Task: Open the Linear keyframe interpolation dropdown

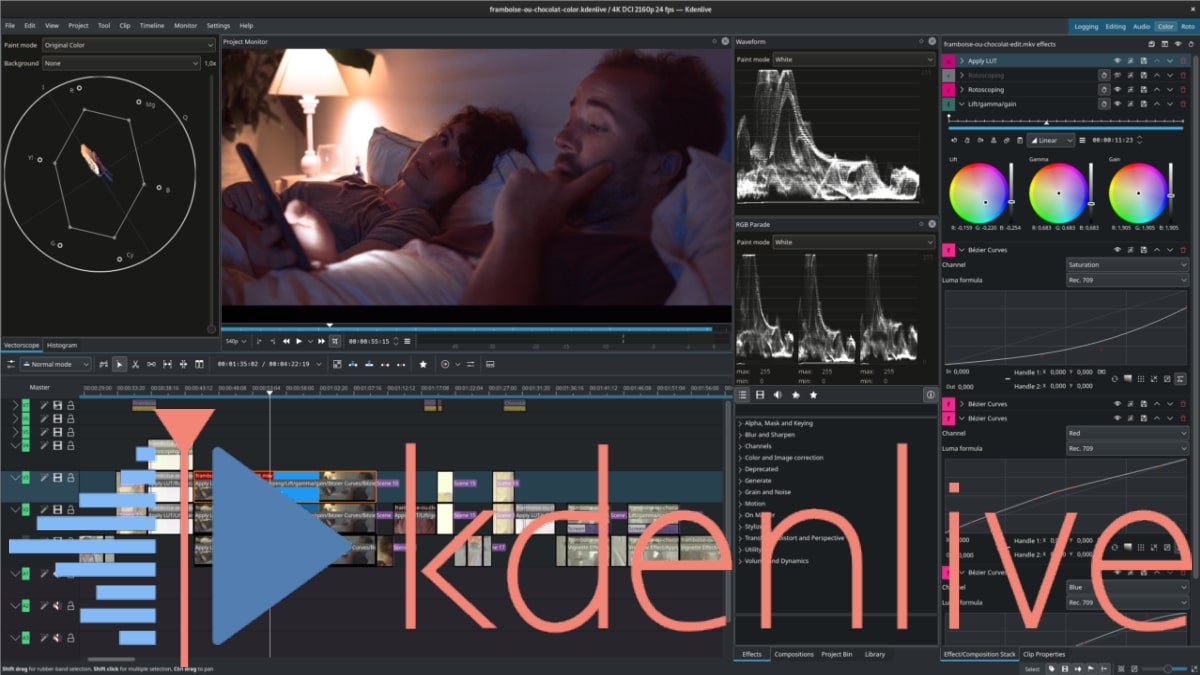Action: tap(1051, 141)
